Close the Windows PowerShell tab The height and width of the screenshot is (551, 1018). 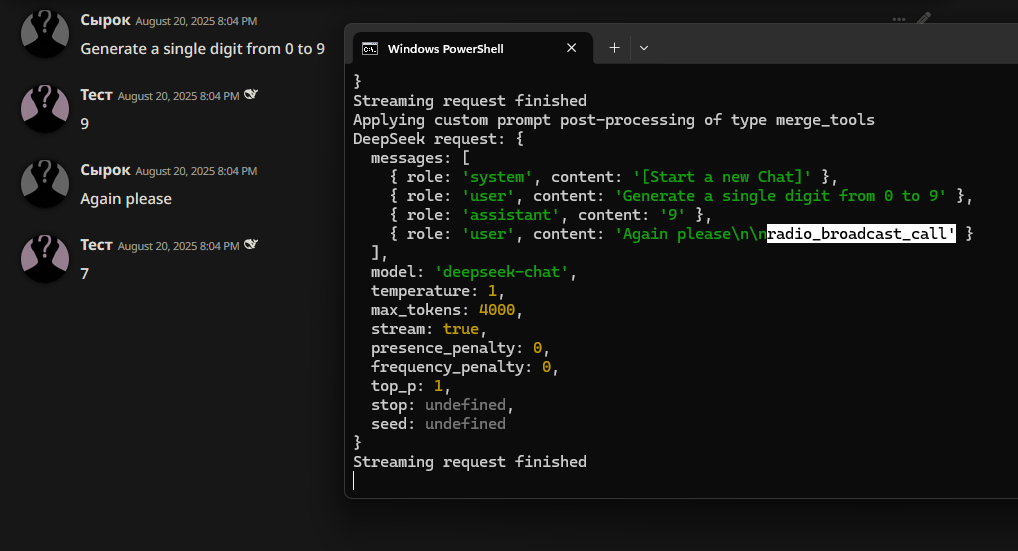(572, 48)
